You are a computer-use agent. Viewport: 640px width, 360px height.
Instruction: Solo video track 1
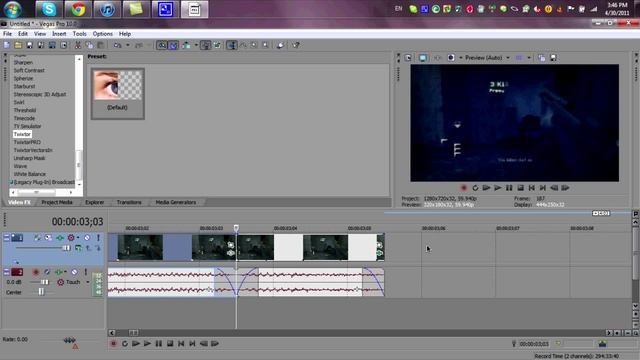[98, 238]
